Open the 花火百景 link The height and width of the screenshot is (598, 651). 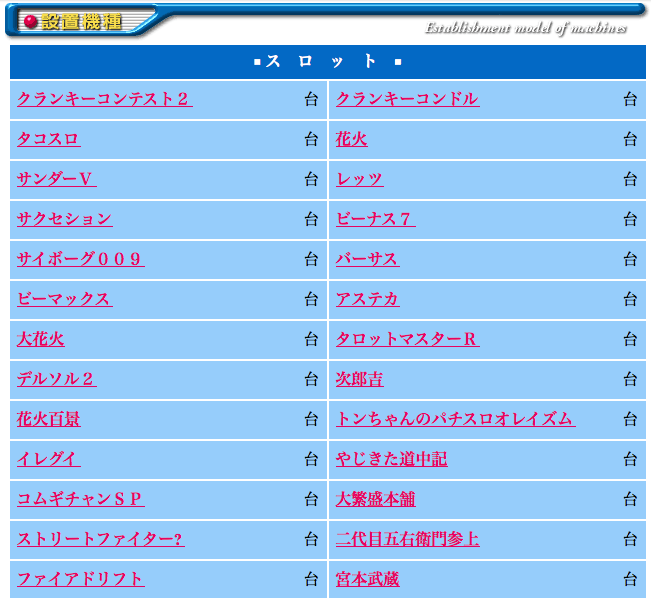(49, 419)
